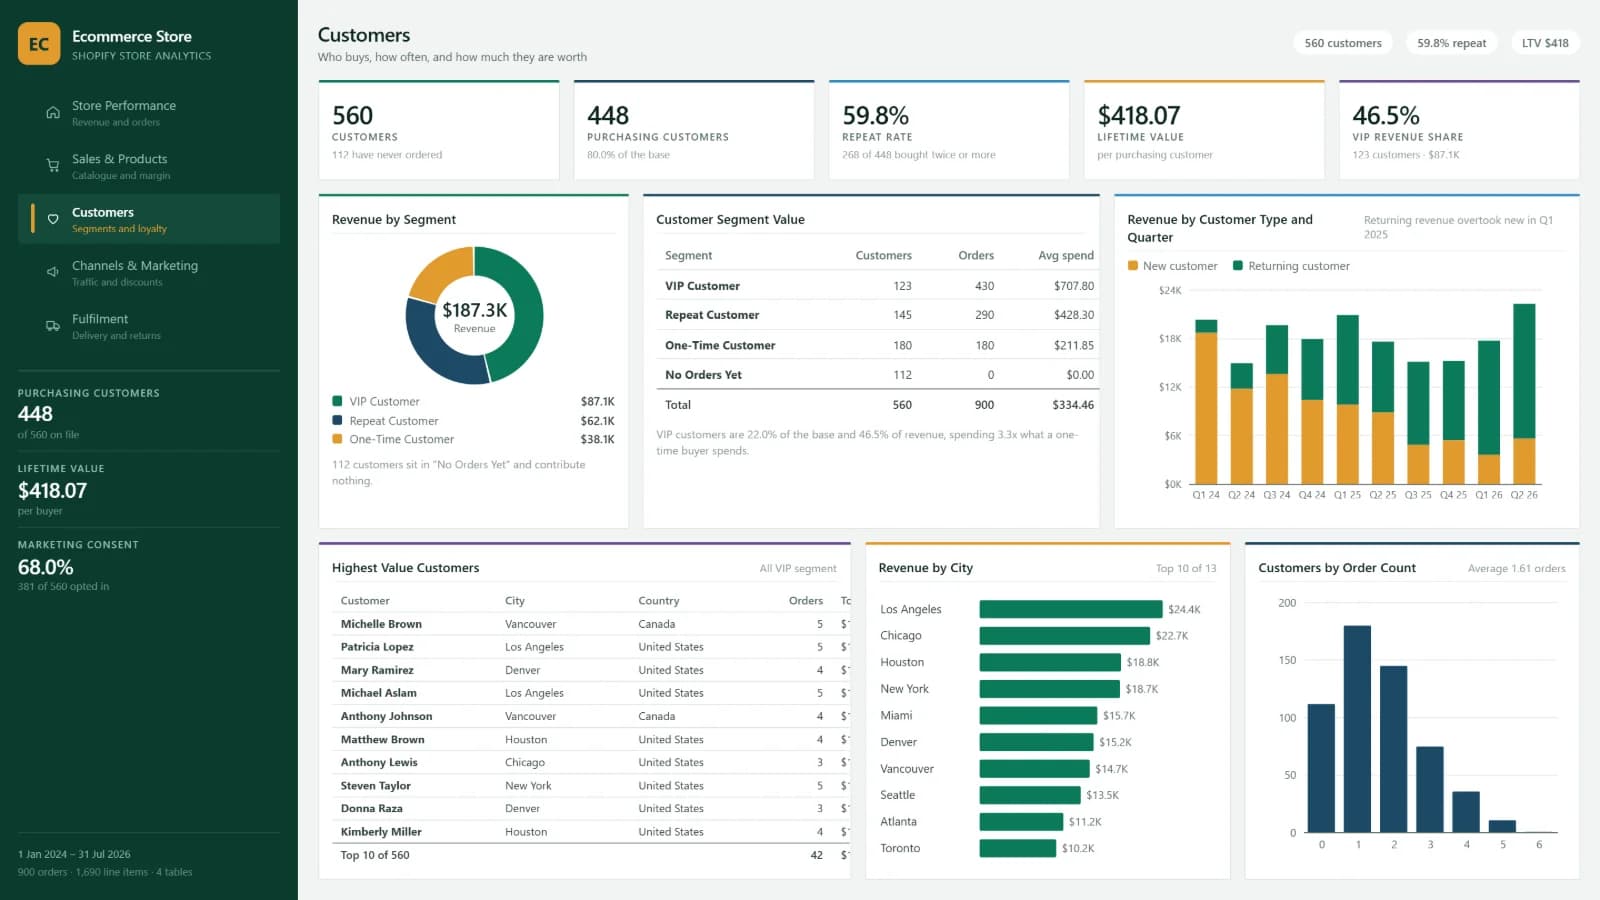Click the $334.46 total avg spend

[x=1073, y=405]
